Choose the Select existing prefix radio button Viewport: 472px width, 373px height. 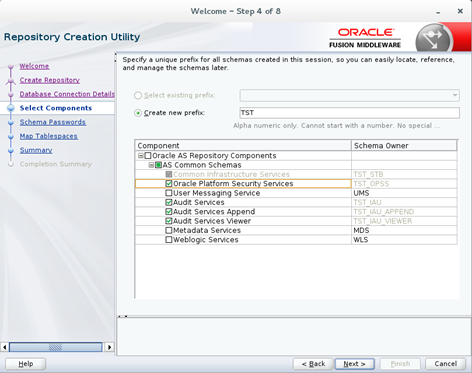138,95
